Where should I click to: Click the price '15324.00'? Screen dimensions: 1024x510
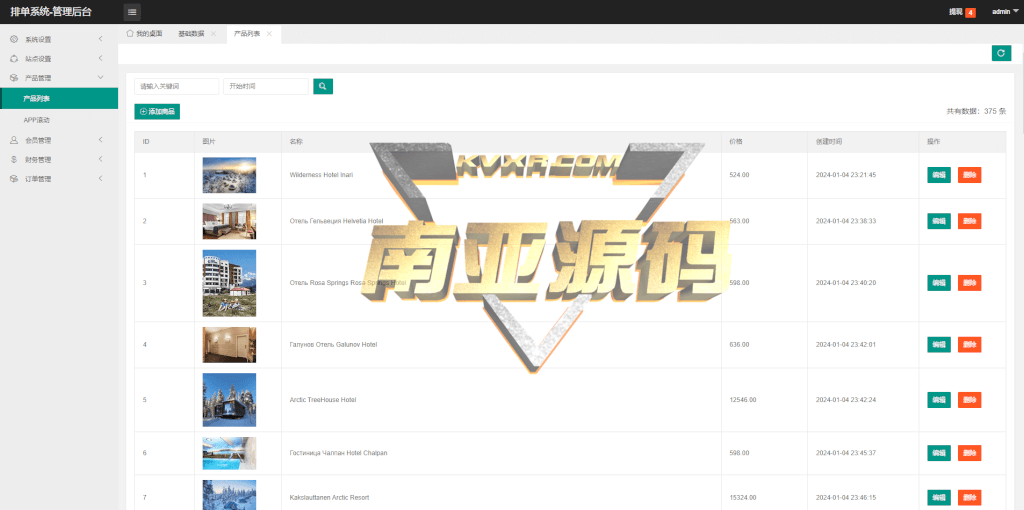click(x=743, y=498)
